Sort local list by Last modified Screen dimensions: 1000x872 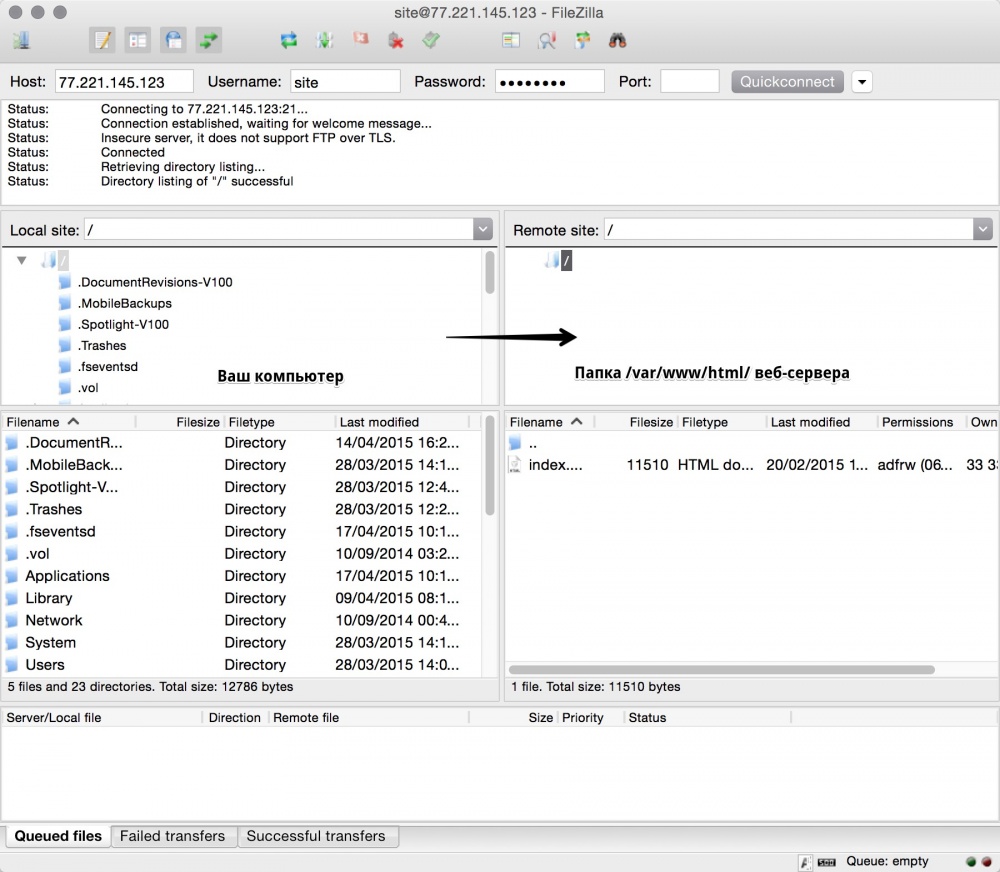[402, 422]
